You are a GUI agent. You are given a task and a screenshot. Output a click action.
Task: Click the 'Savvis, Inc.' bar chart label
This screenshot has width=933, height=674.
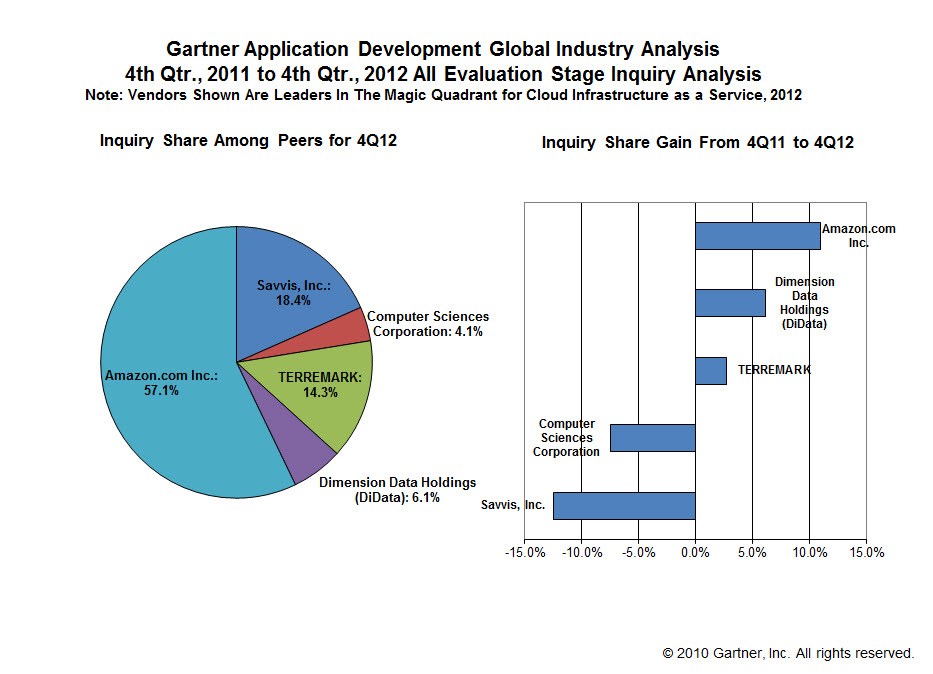click(x=513, y=505)
